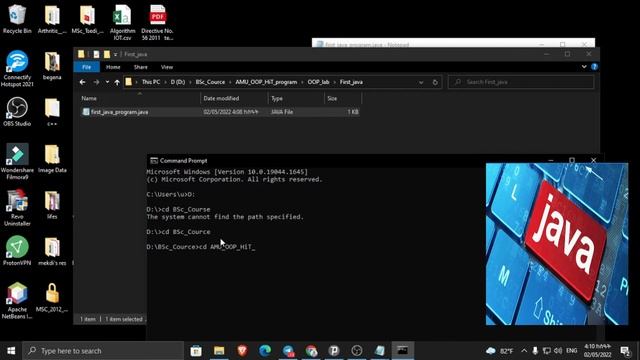
Task: Sort files by the Date modified column header
Action: 234,98
